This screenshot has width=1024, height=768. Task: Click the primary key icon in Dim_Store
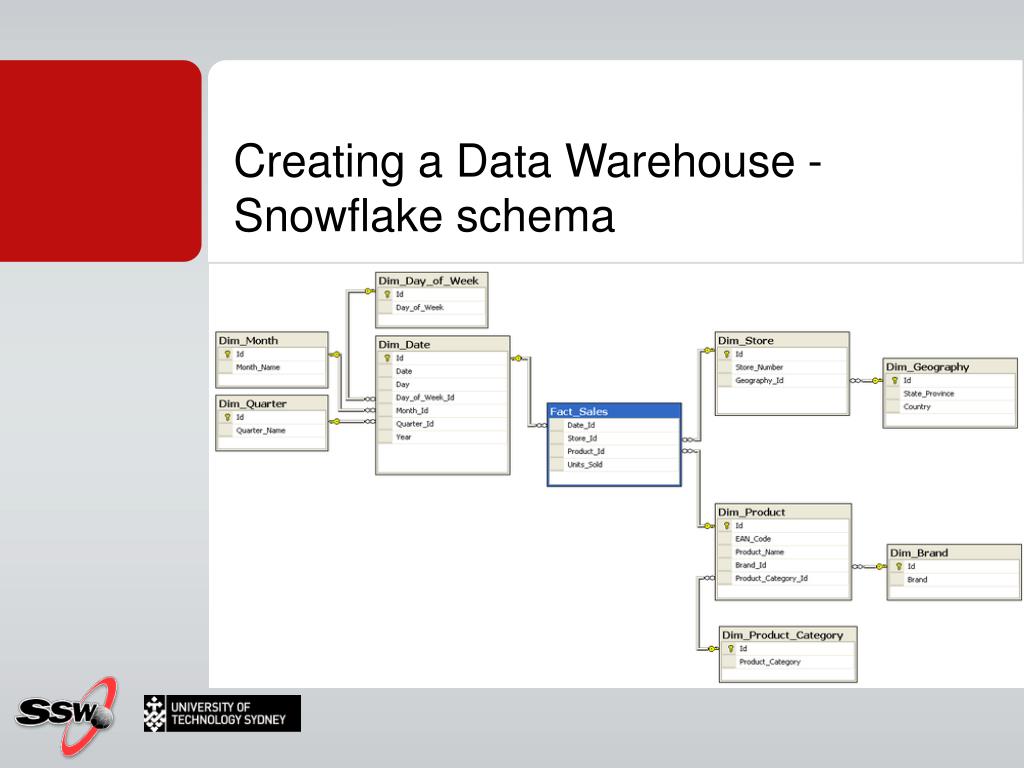point(726,354)
